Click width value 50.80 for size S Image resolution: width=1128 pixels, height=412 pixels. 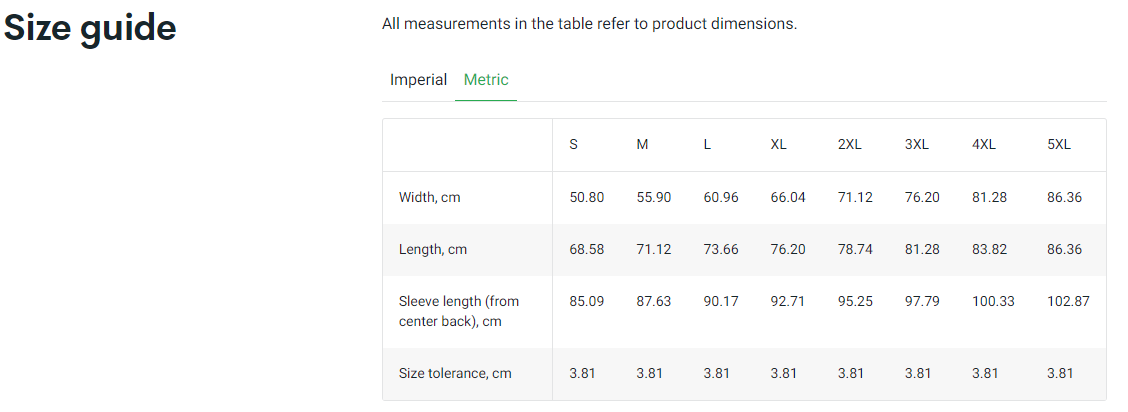[587, 197]
